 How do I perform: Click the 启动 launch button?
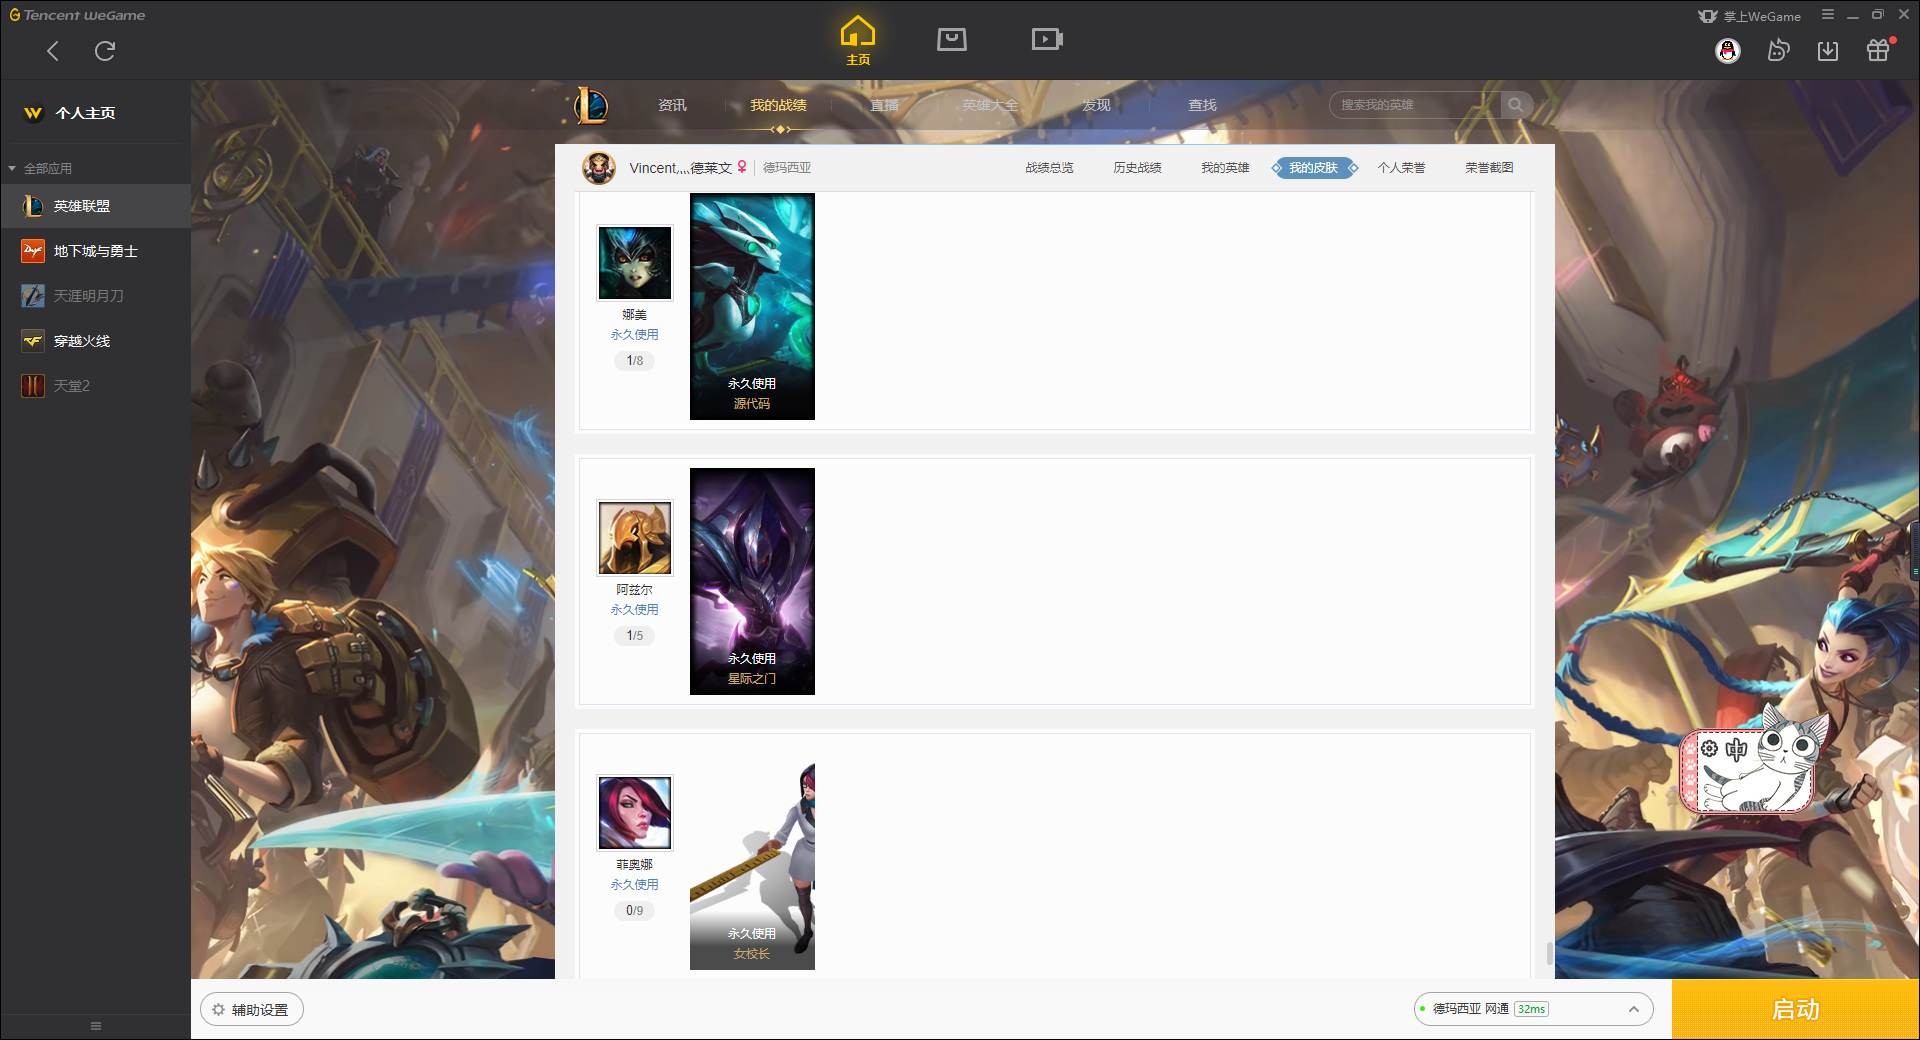[x=1795, y=1010]
